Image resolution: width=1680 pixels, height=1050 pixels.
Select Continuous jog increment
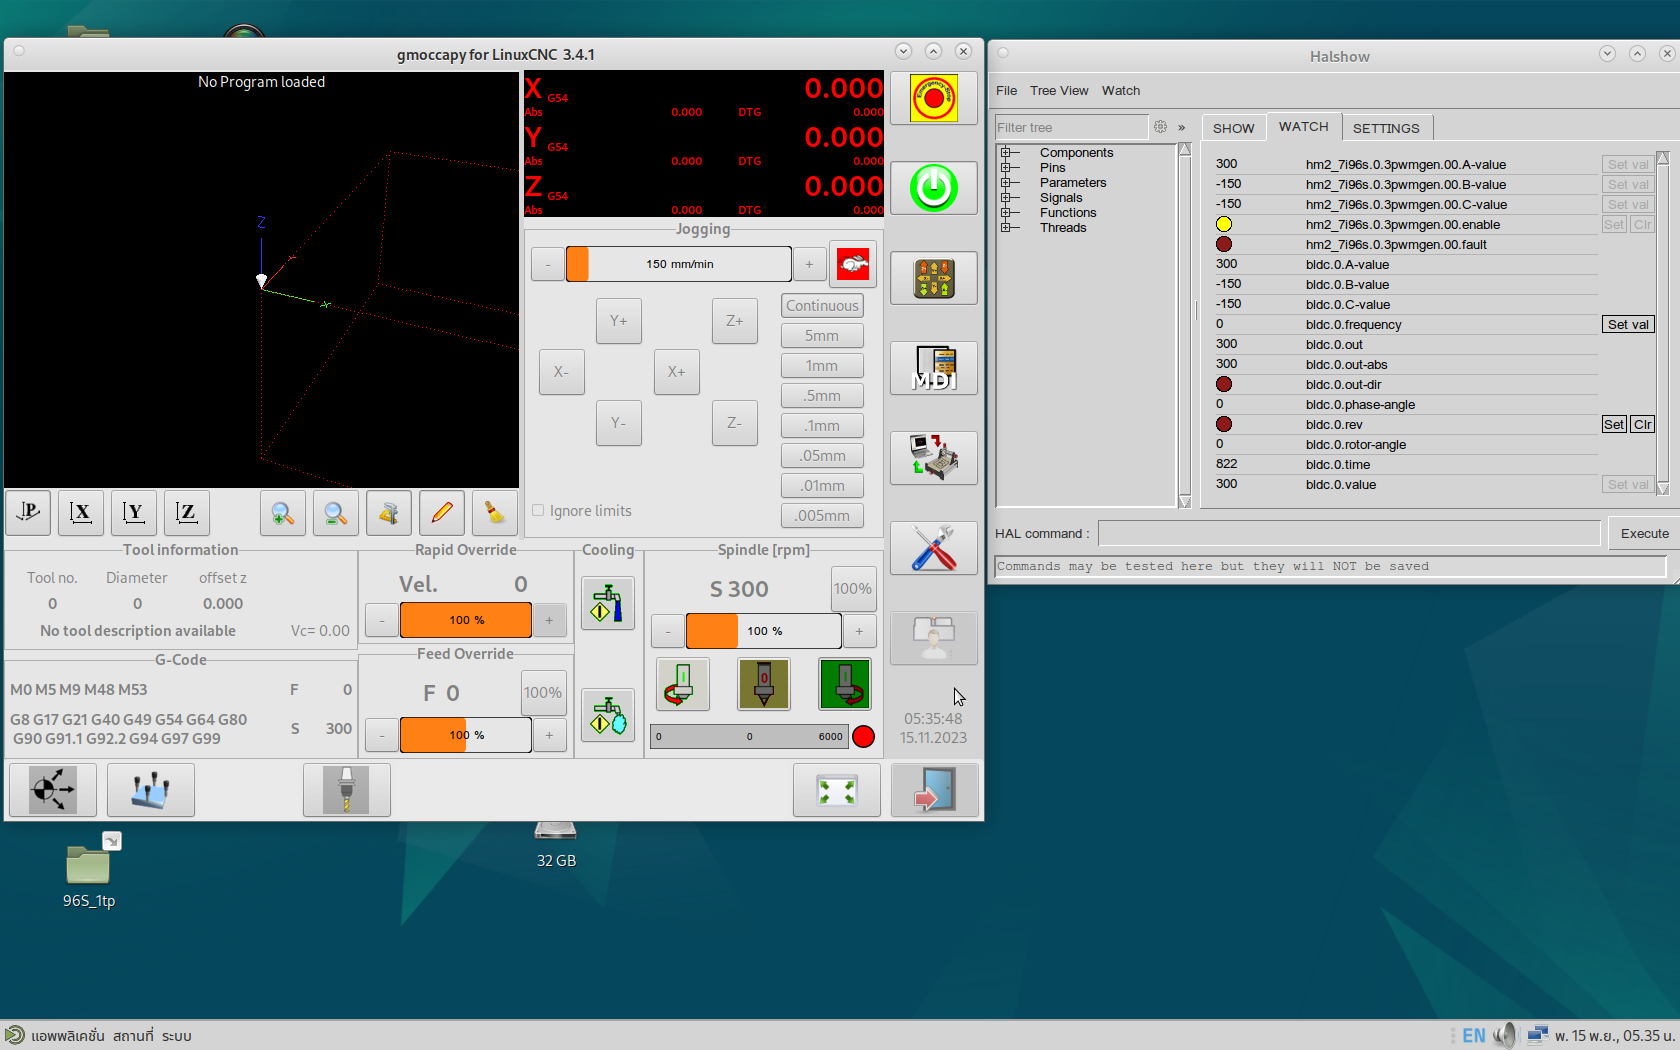pos(822,306)
